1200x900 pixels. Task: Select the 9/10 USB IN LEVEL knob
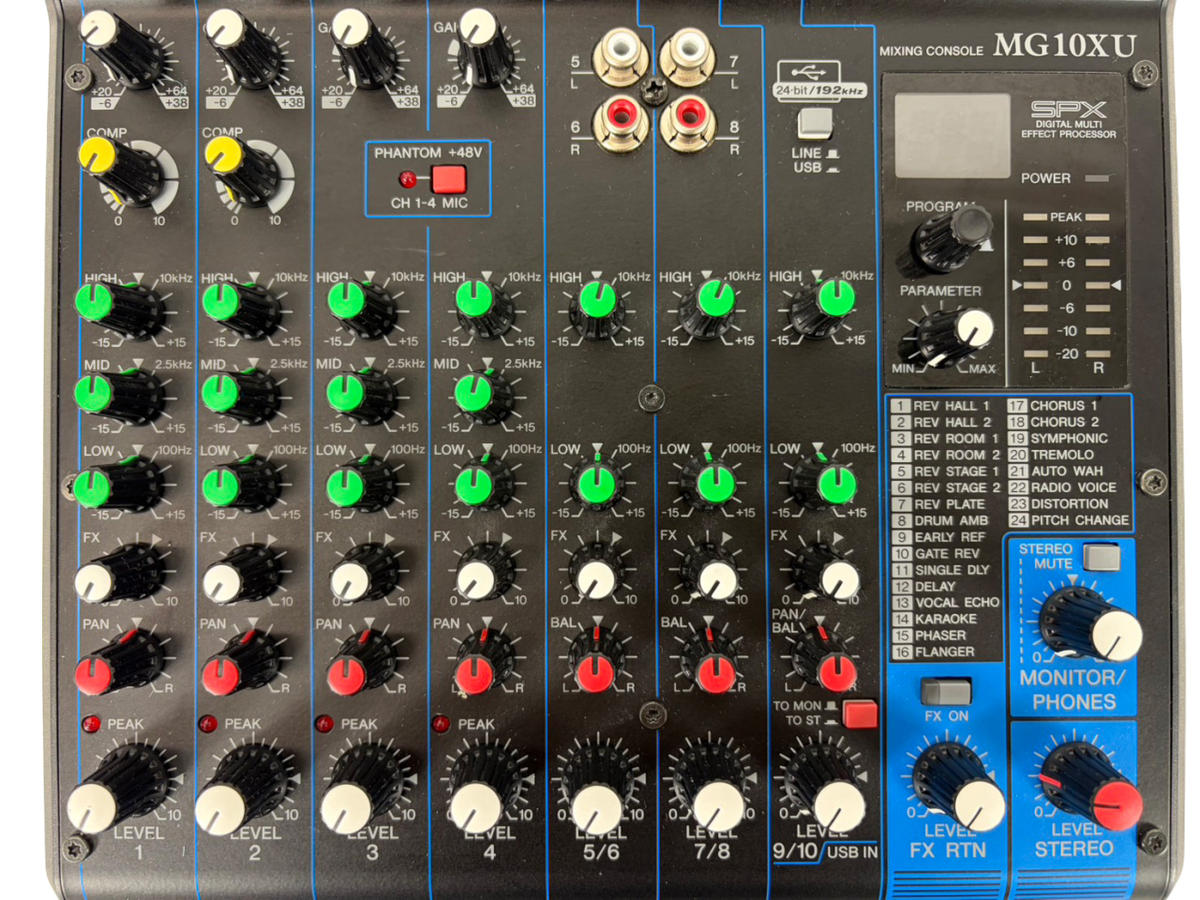828,790
